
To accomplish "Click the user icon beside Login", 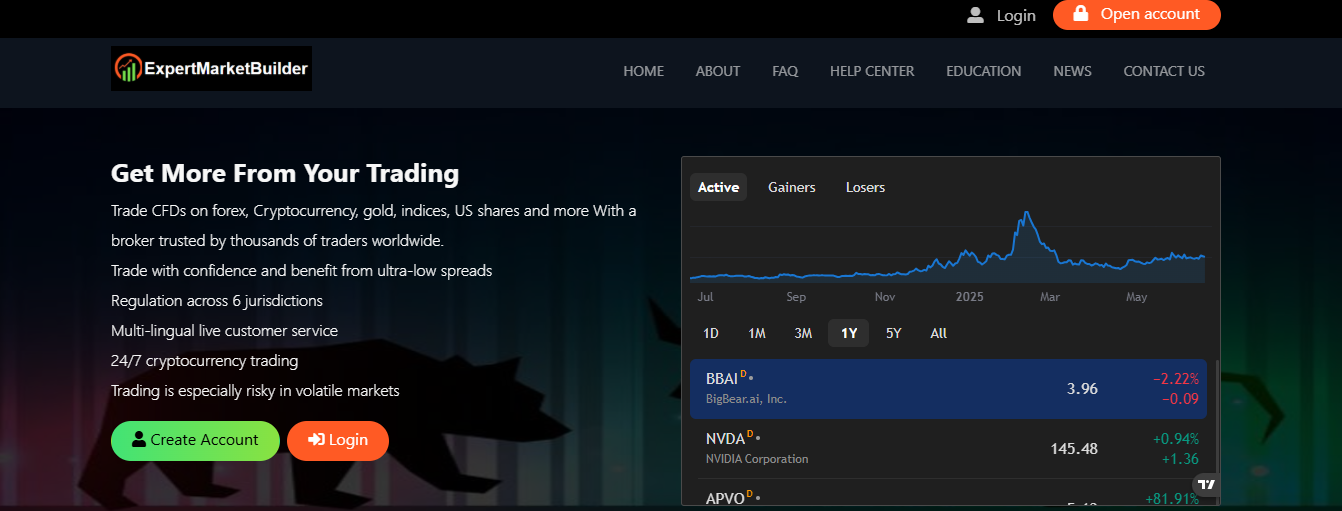I will point(975,15).
